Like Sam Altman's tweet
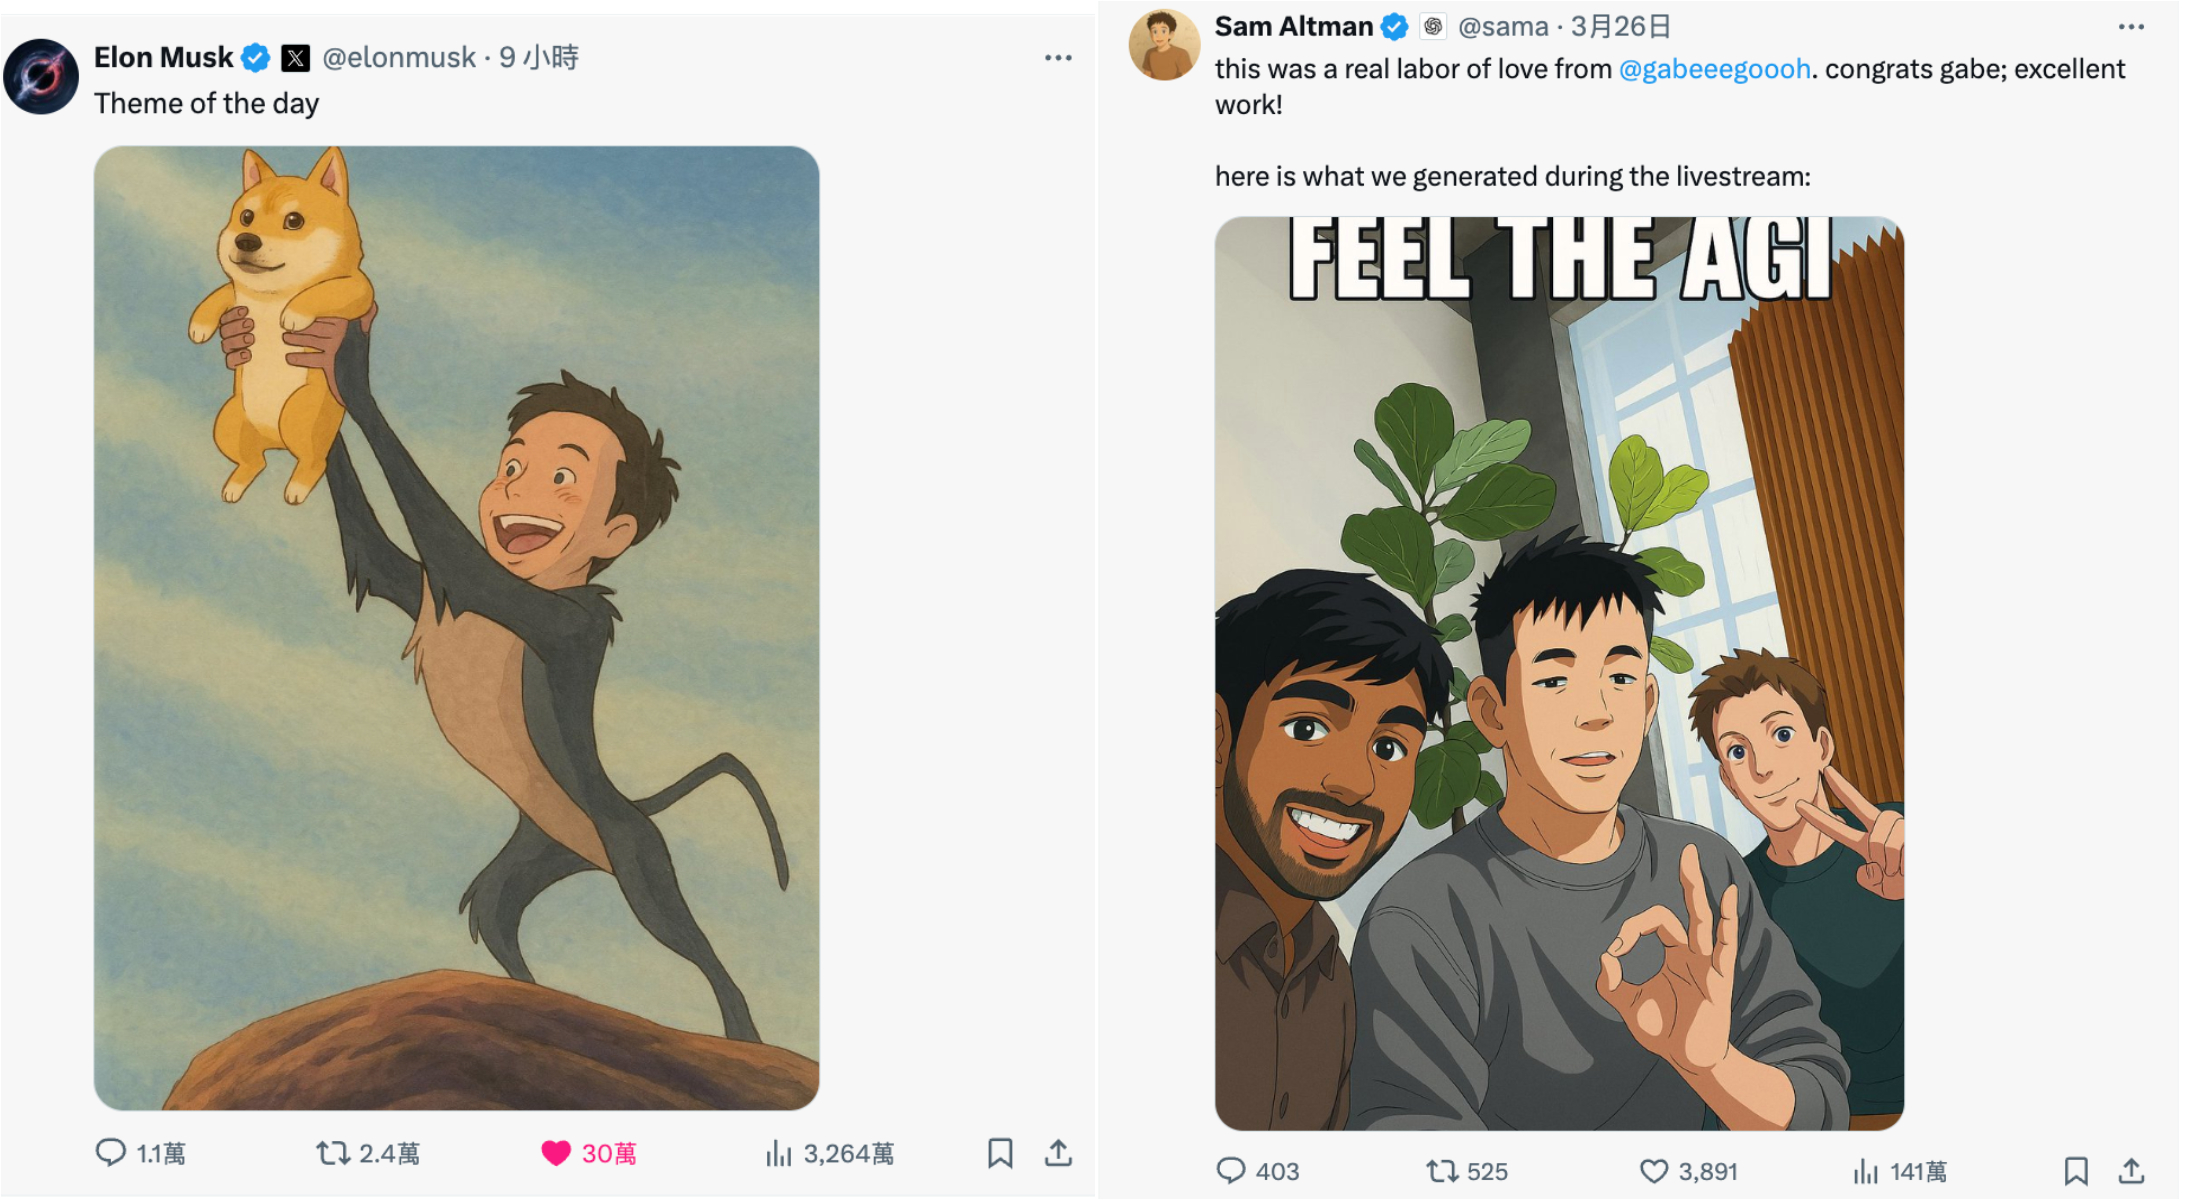 pyautogui.click(x=1654, y=1170)
